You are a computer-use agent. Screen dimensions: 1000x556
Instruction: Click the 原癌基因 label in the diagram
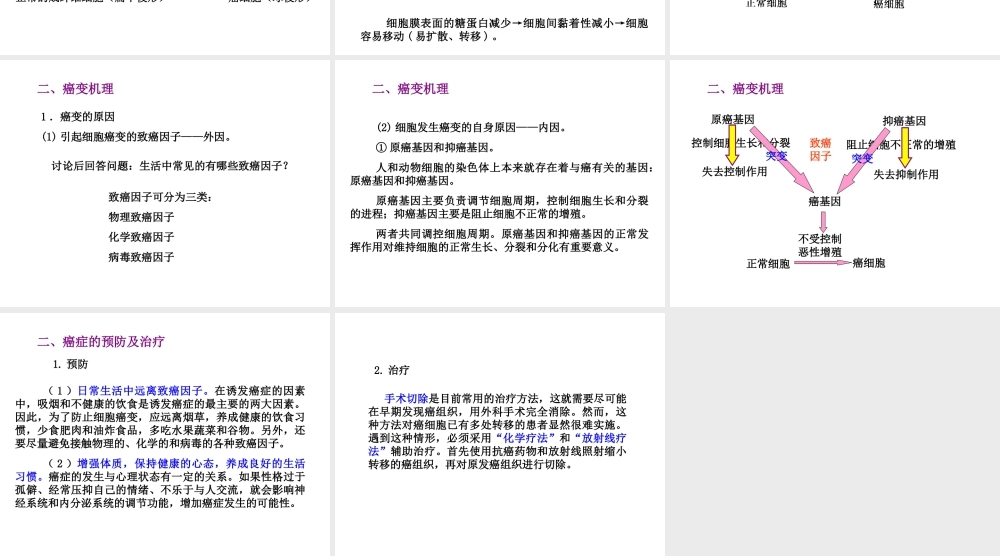(x=733, y=119)
